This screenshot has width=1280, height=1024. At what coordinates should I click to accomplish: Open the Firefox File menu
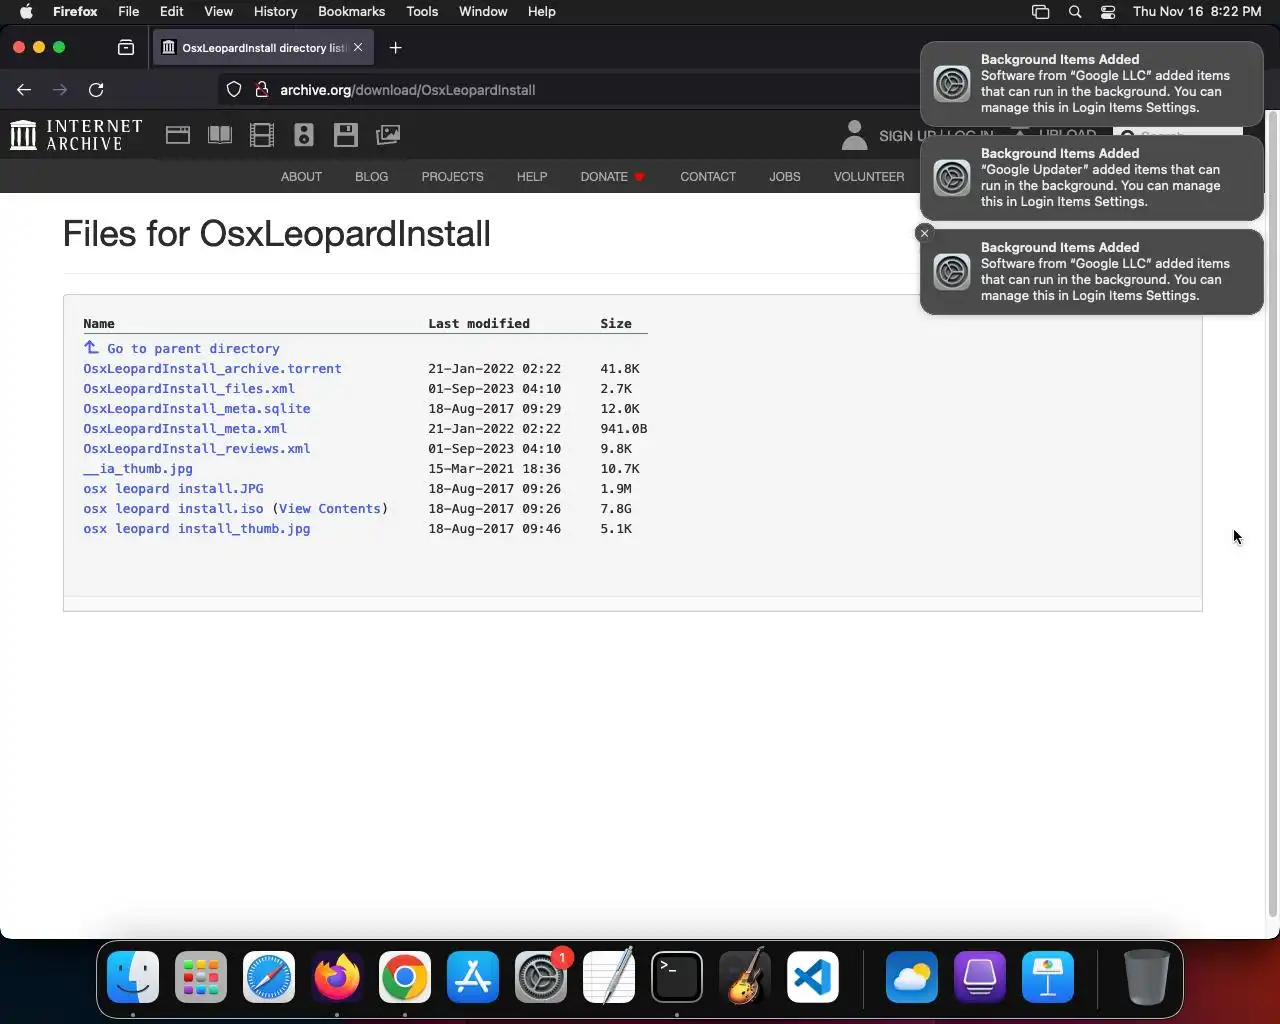click(x=129, y=12)
